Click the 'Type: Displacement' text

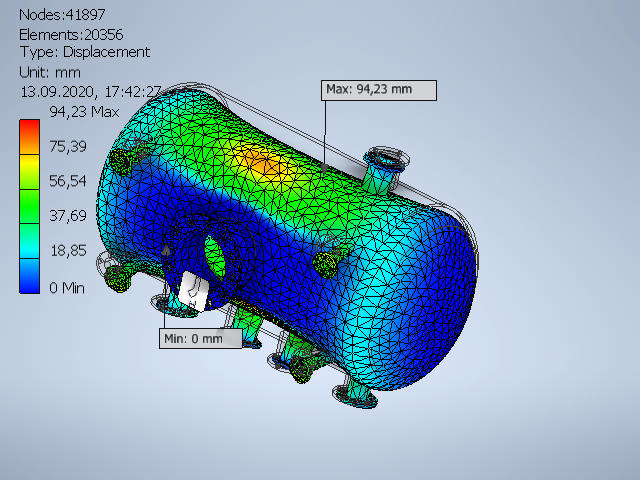[x=85, y=52]
